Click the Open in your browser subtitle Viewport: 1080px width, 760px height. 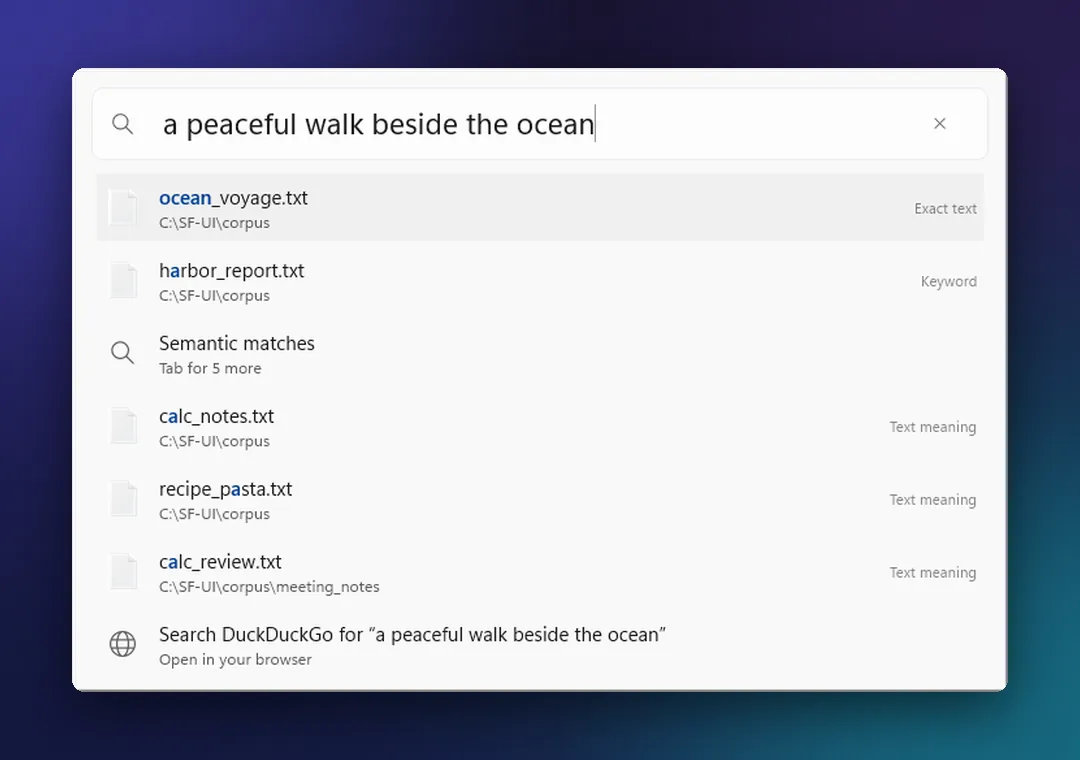pos(235,660)
